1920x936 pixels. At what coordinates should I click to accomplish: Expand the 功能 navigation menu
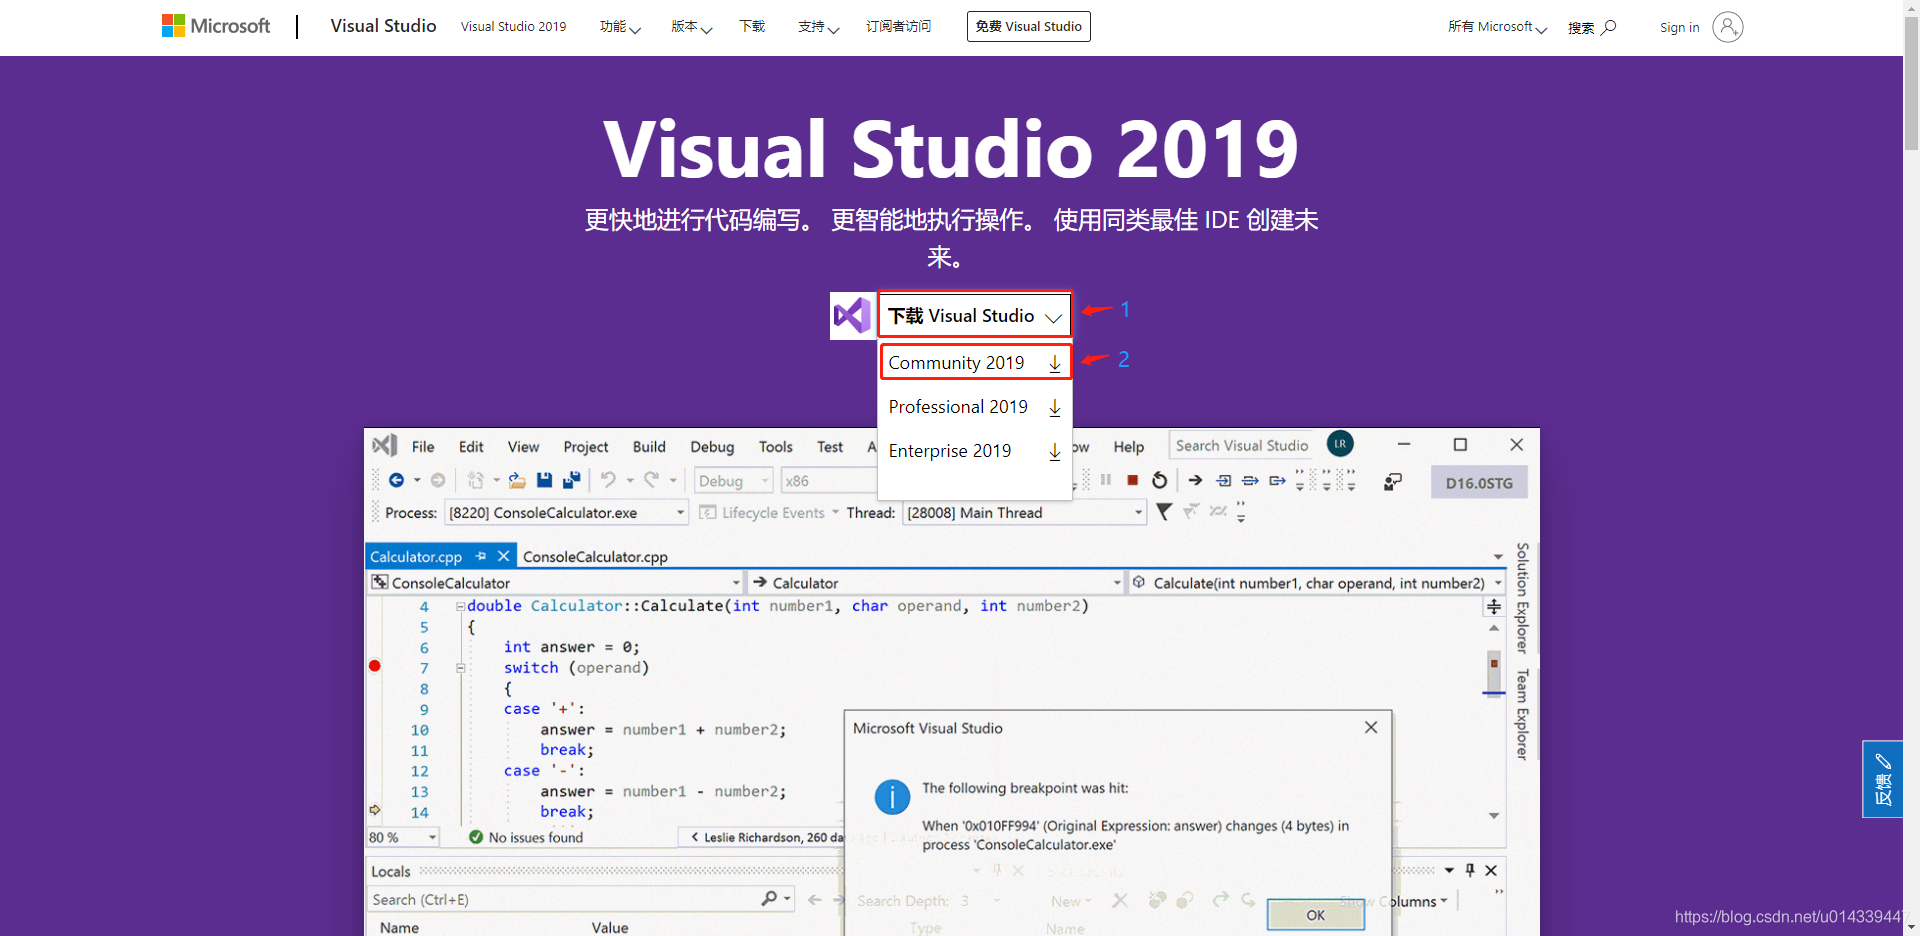point(620,27)
